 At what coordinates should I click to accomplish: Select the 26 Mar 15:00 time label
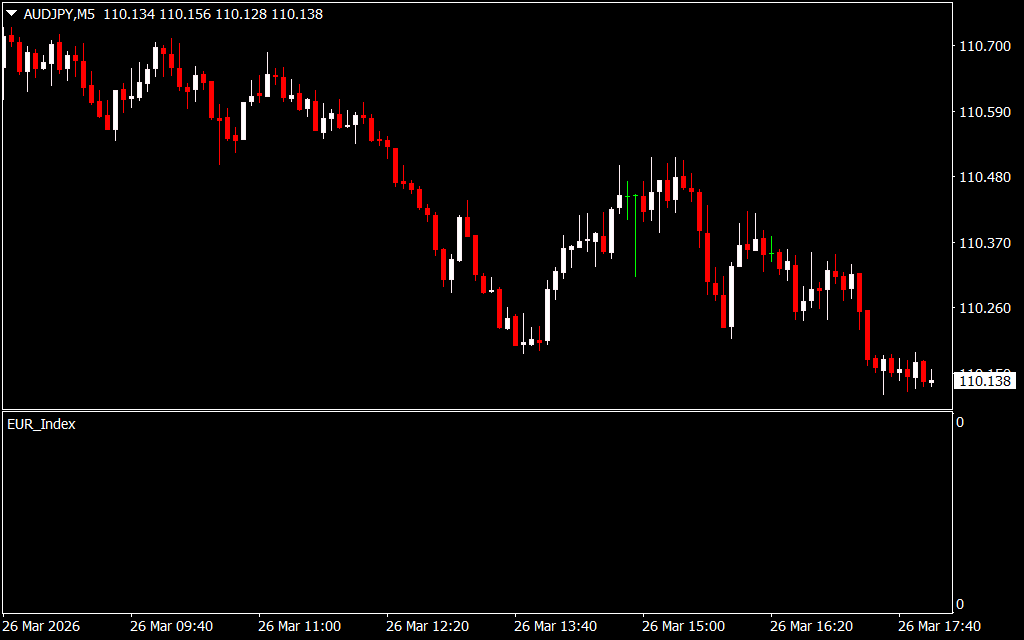pos(683,626)
